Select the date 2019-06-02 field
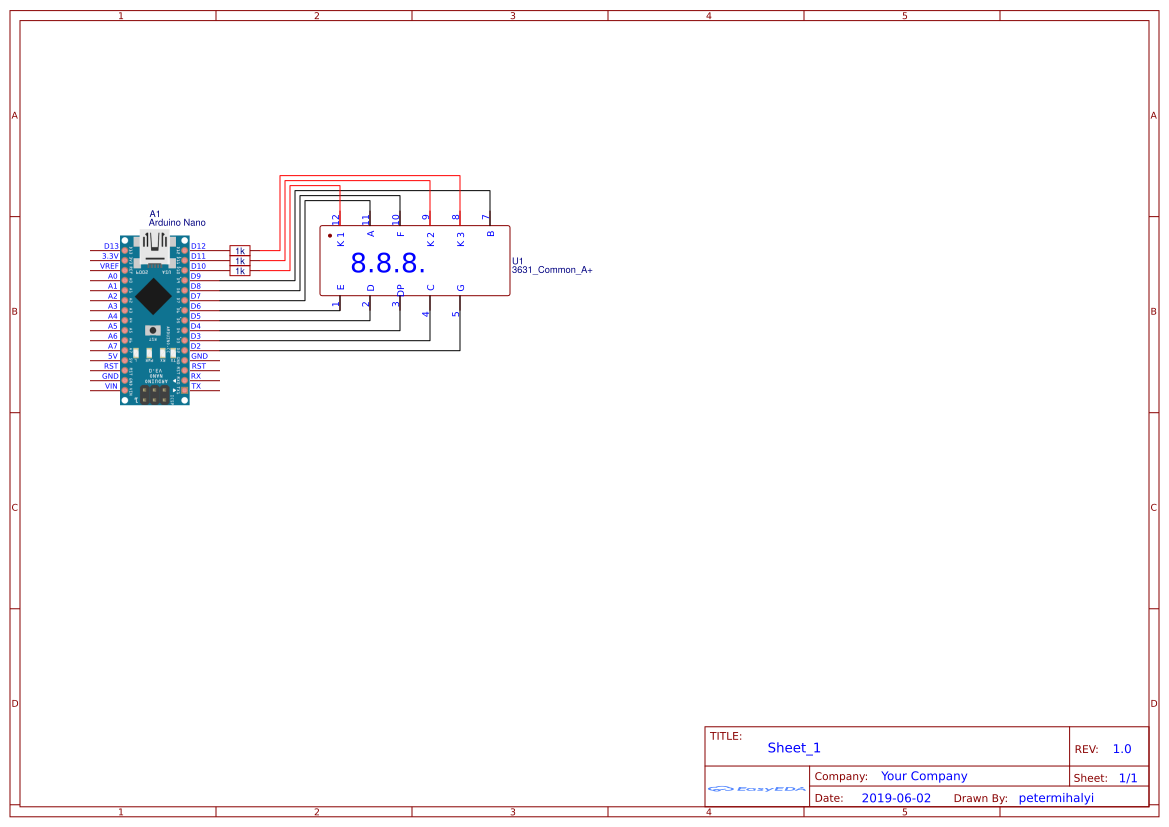This screenshot has width=1169, height=827. [897, 797]
